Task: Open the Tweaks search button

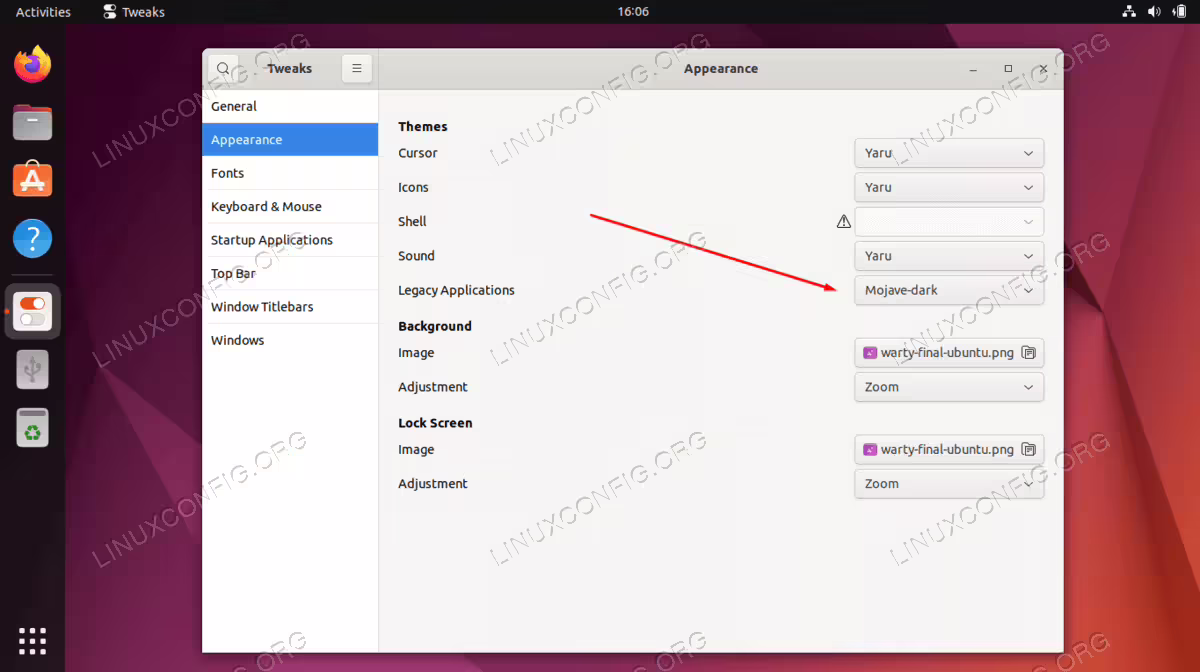Action: click(223, 69)
